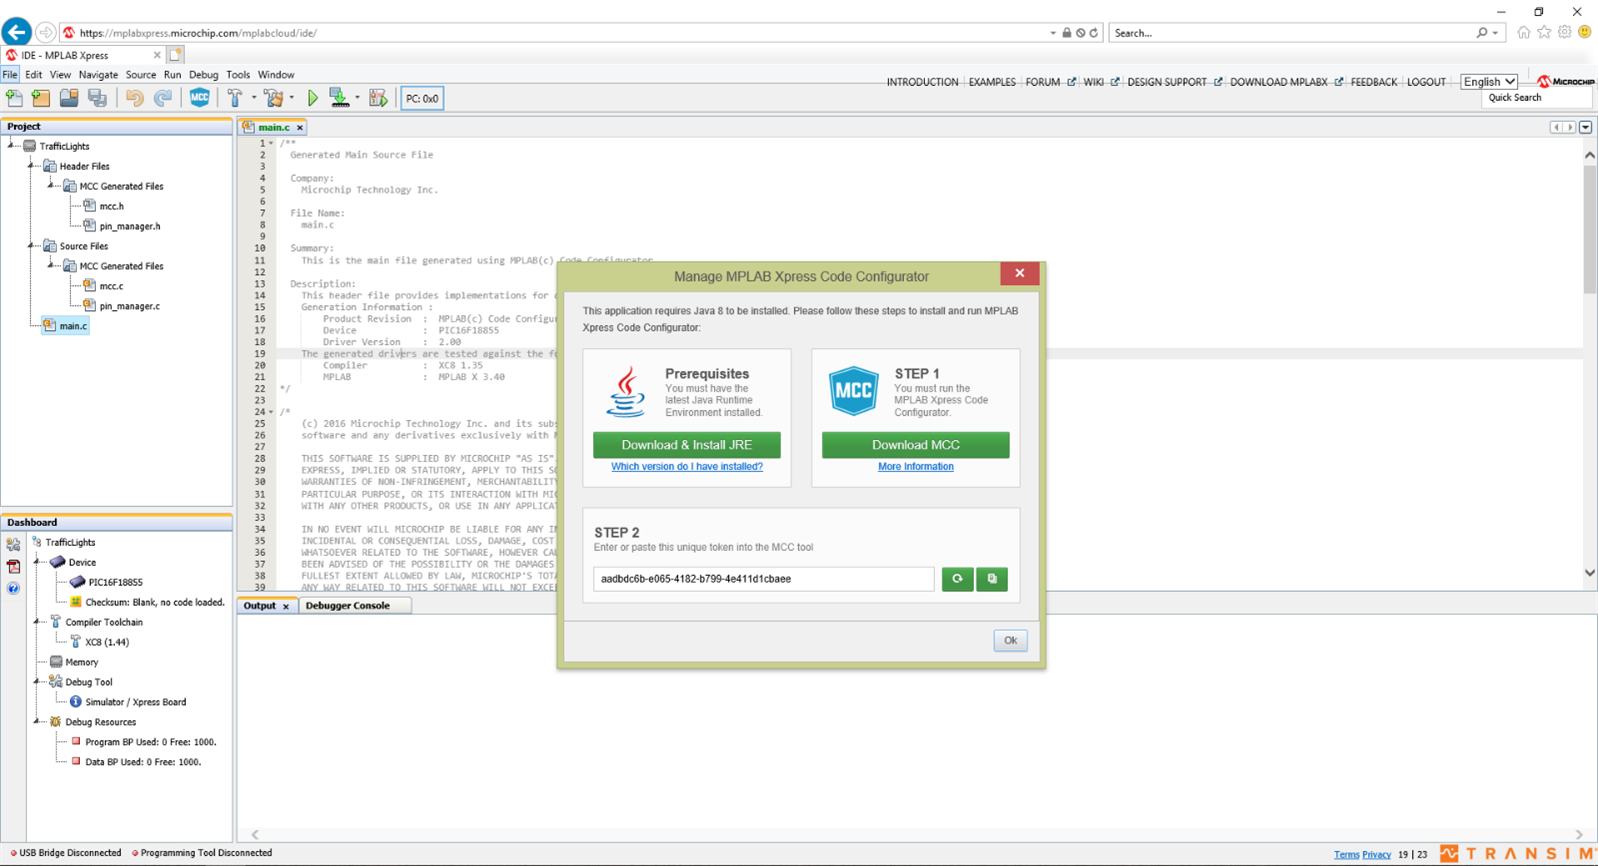
Task: Select pin_manager.h in Project tree
Action: (130, 226)
